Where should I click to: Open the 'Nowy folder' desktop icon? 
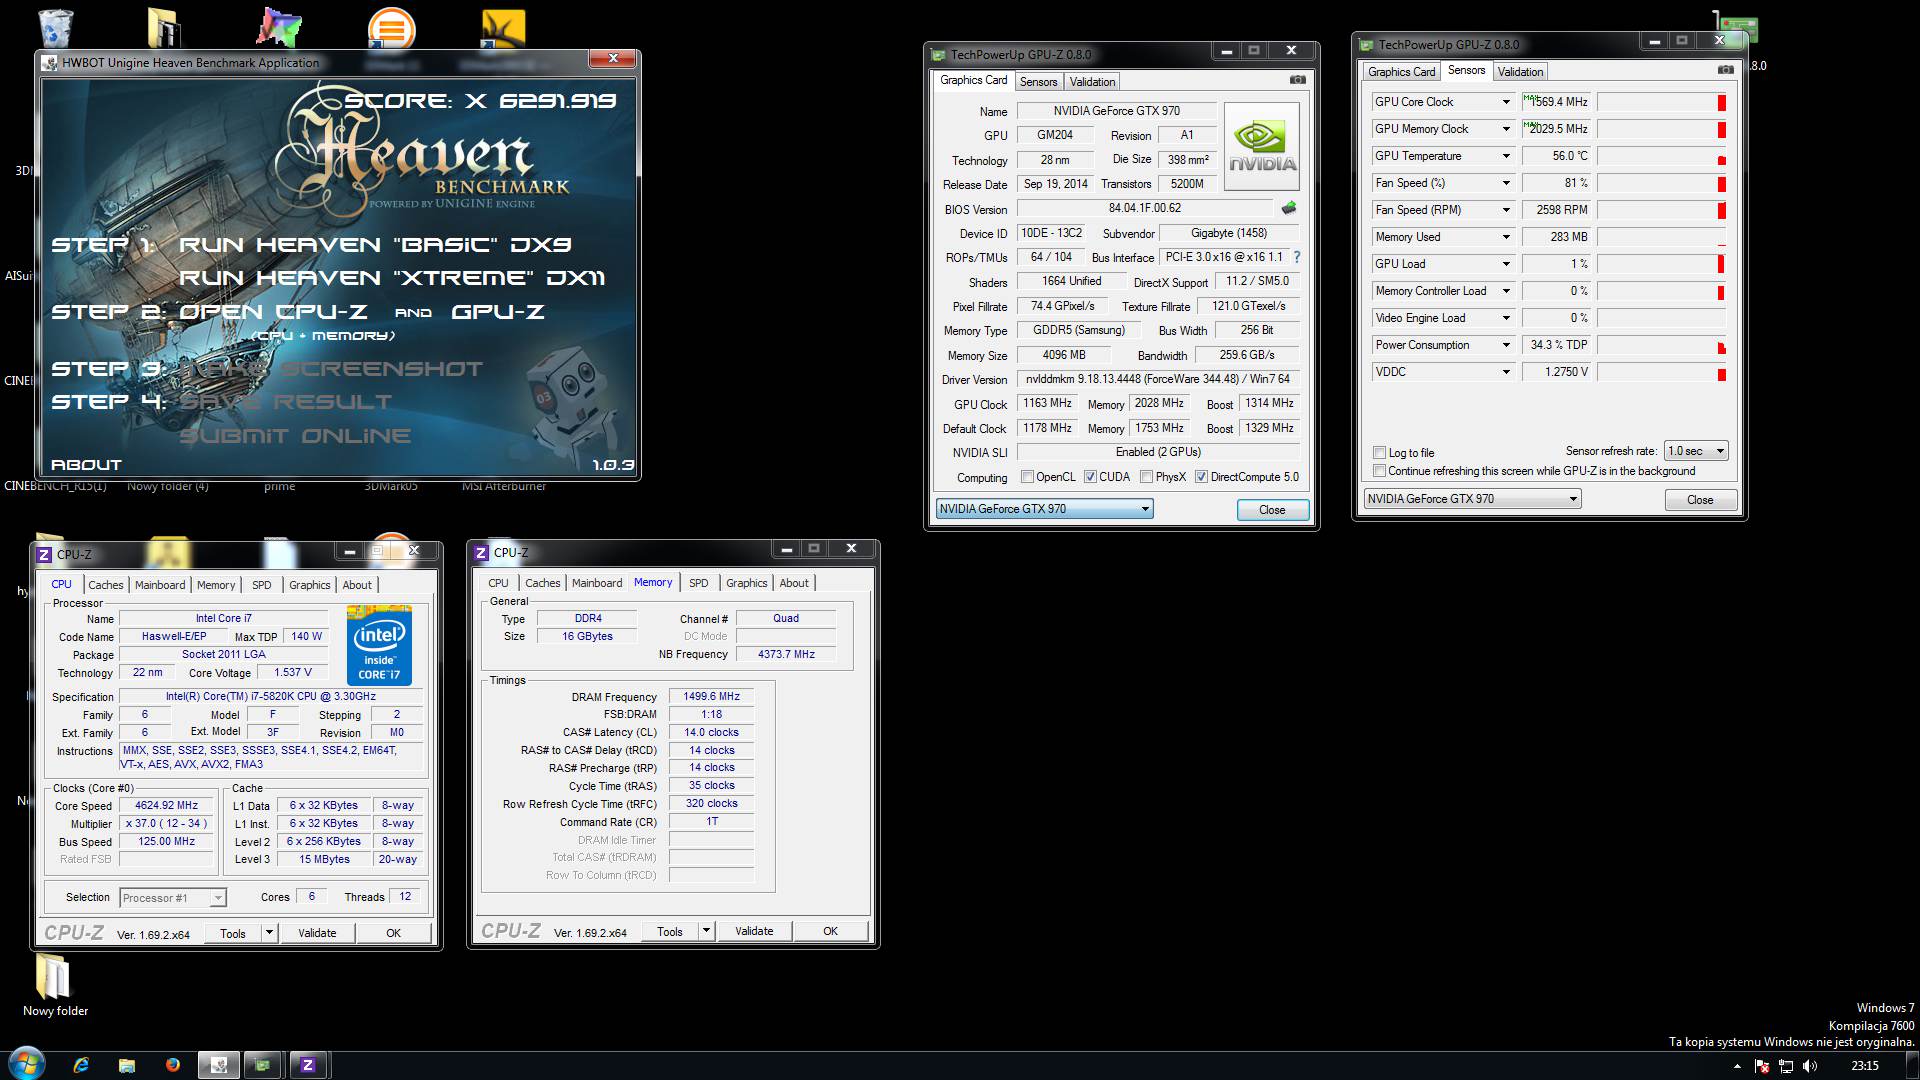[54, 985]
